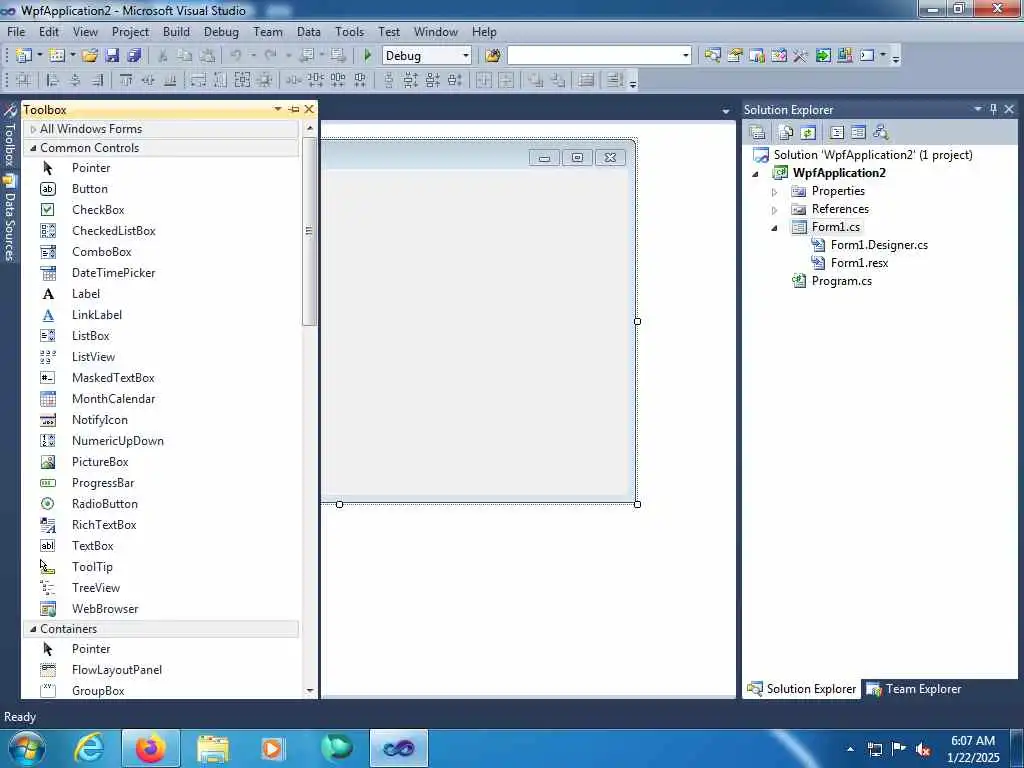Click the Open File folder icon
The width and height of the screenshot is (1024, 768).
click(90, 56)
